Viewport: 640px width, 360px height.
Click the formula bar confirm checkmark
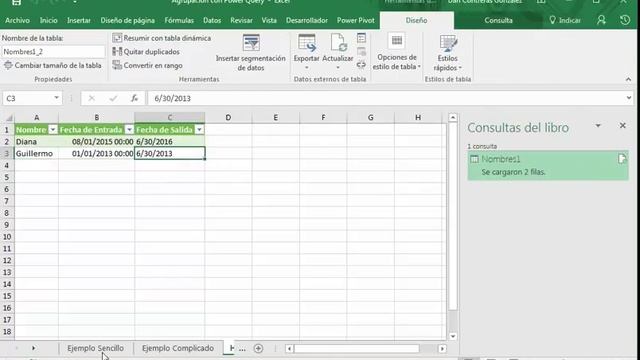113,98
